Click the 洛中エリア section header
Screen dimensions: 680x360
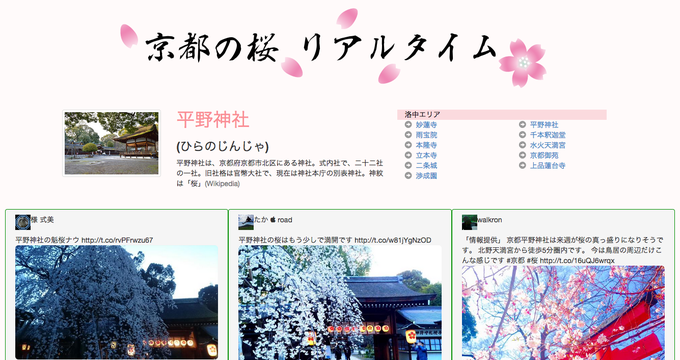click(x=502, y=115)
